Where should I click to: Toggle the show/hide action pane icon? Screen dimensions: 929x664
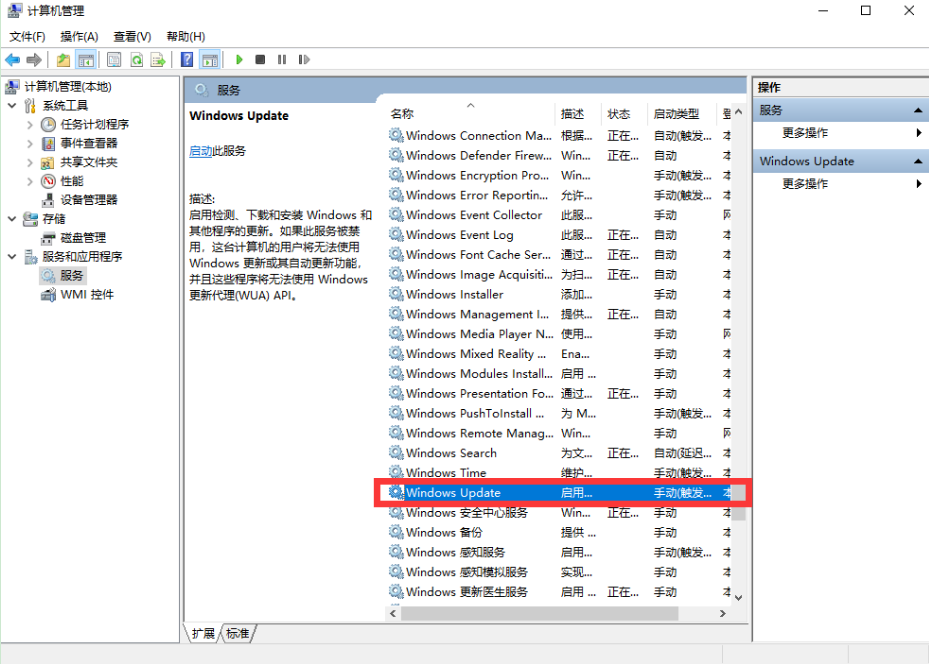click(210, 60)
